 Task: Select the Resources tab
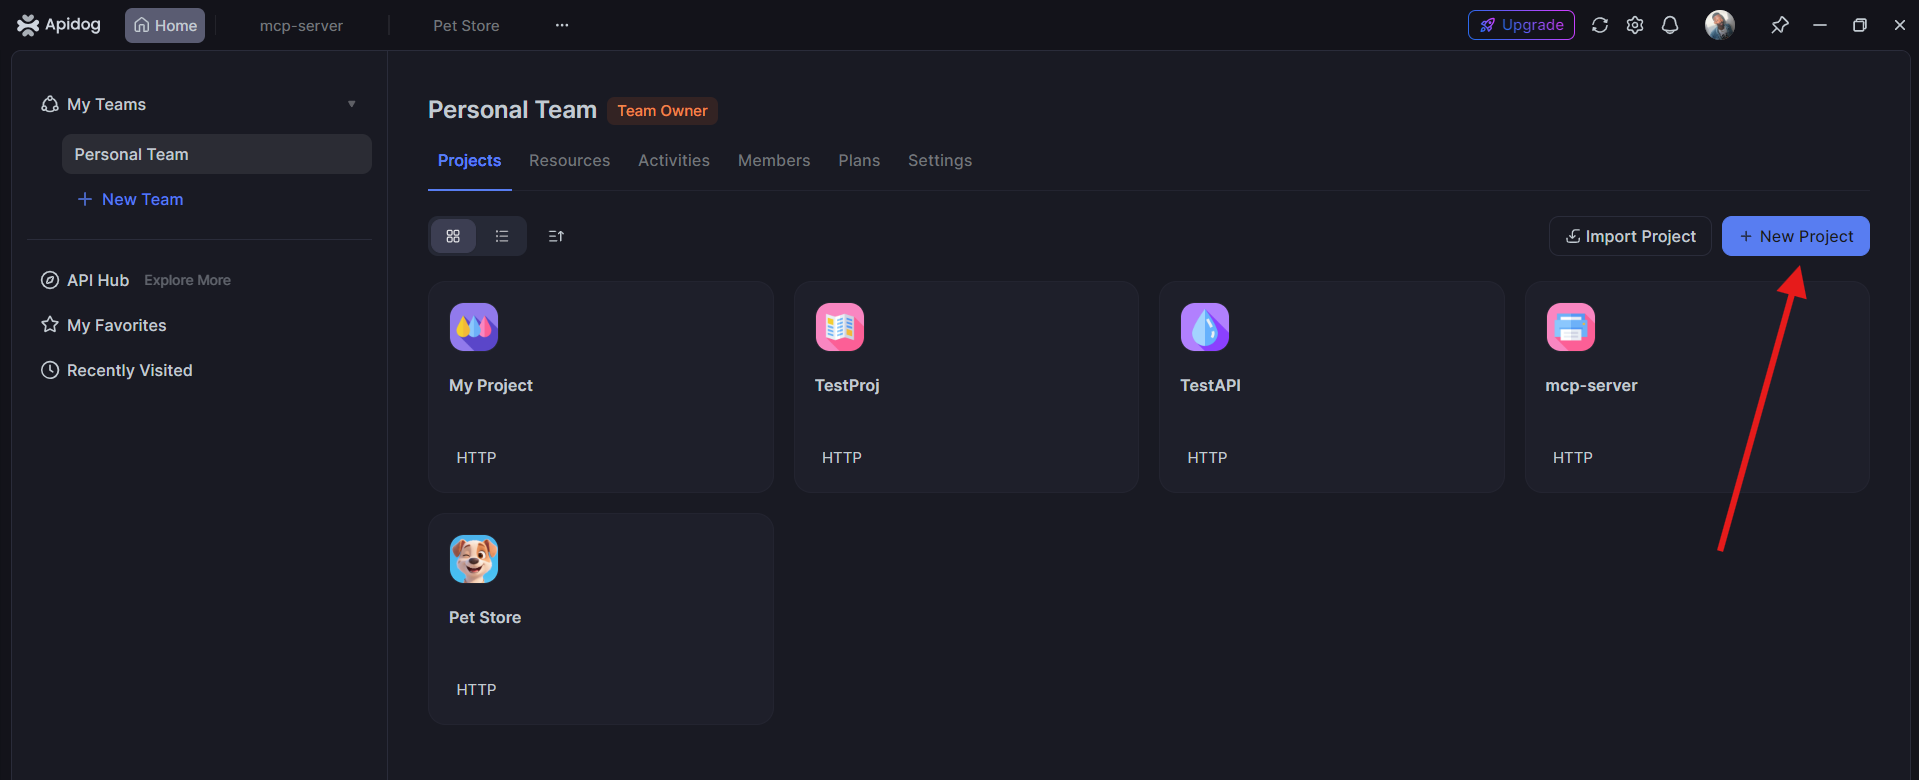569,160
